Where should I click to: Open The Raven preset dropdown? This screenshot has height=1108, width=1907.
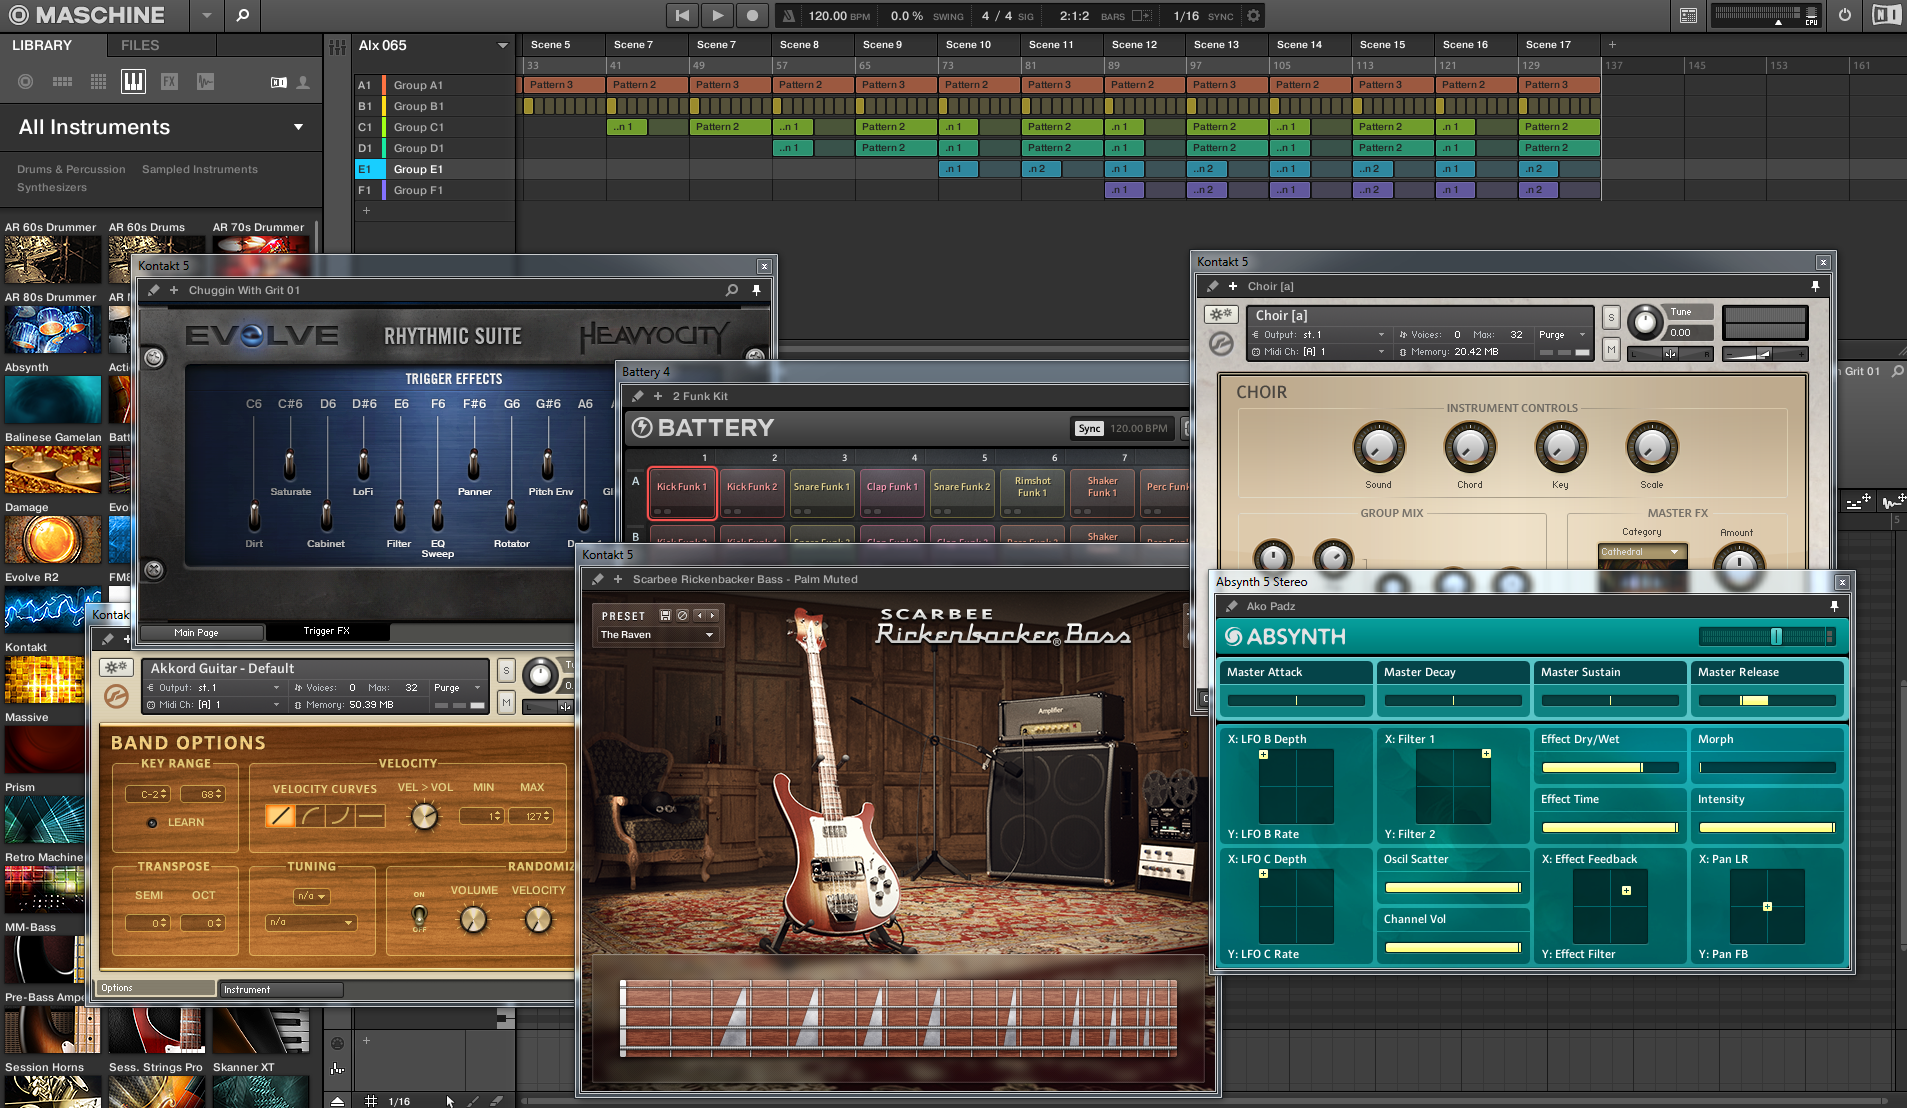click(709, 635)
